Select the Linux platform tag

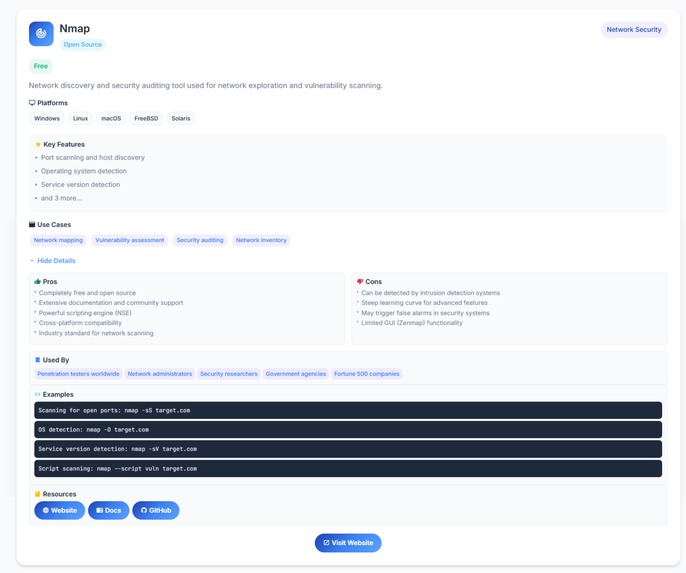pos(80,118)
